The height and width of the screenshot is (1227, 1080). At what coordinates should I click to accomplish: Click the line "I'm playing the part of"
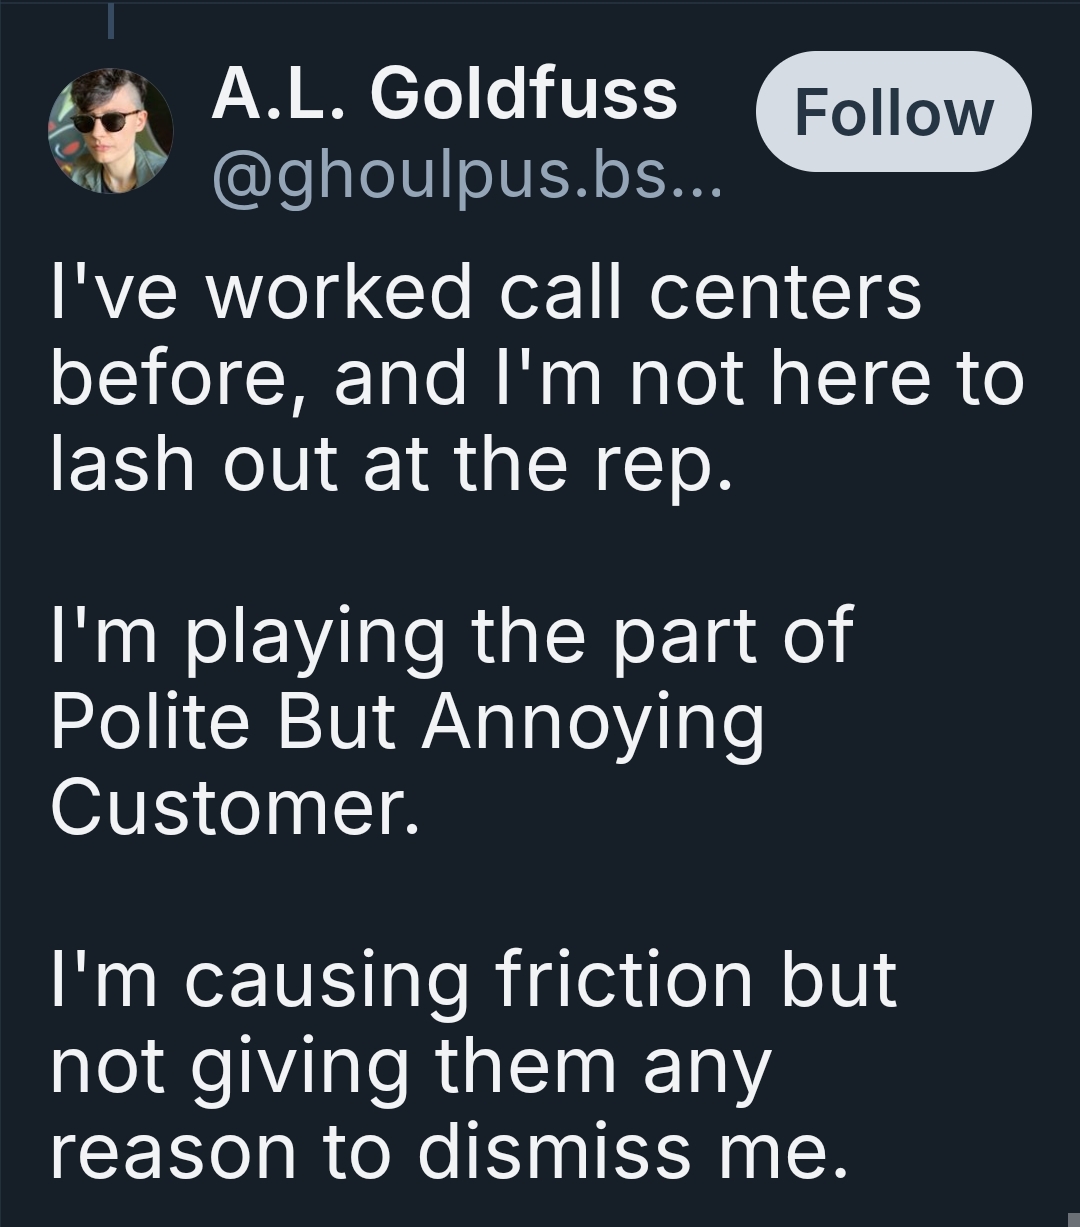click(x=452, y=635)
